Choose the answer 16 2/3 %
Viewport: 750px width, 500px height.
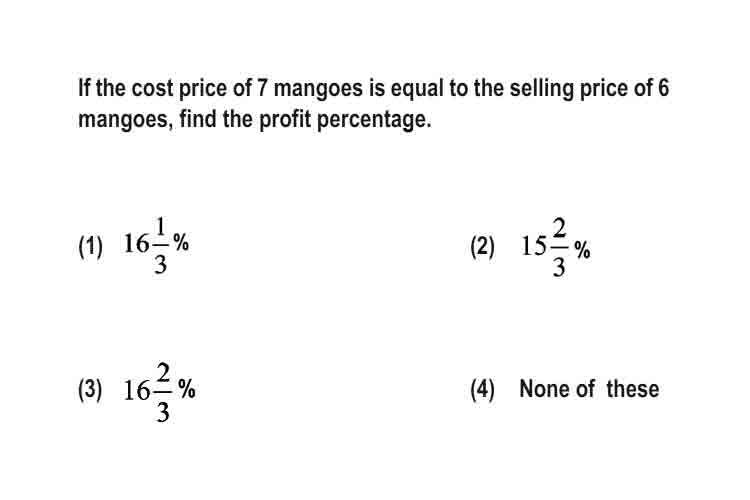[159, 393]
